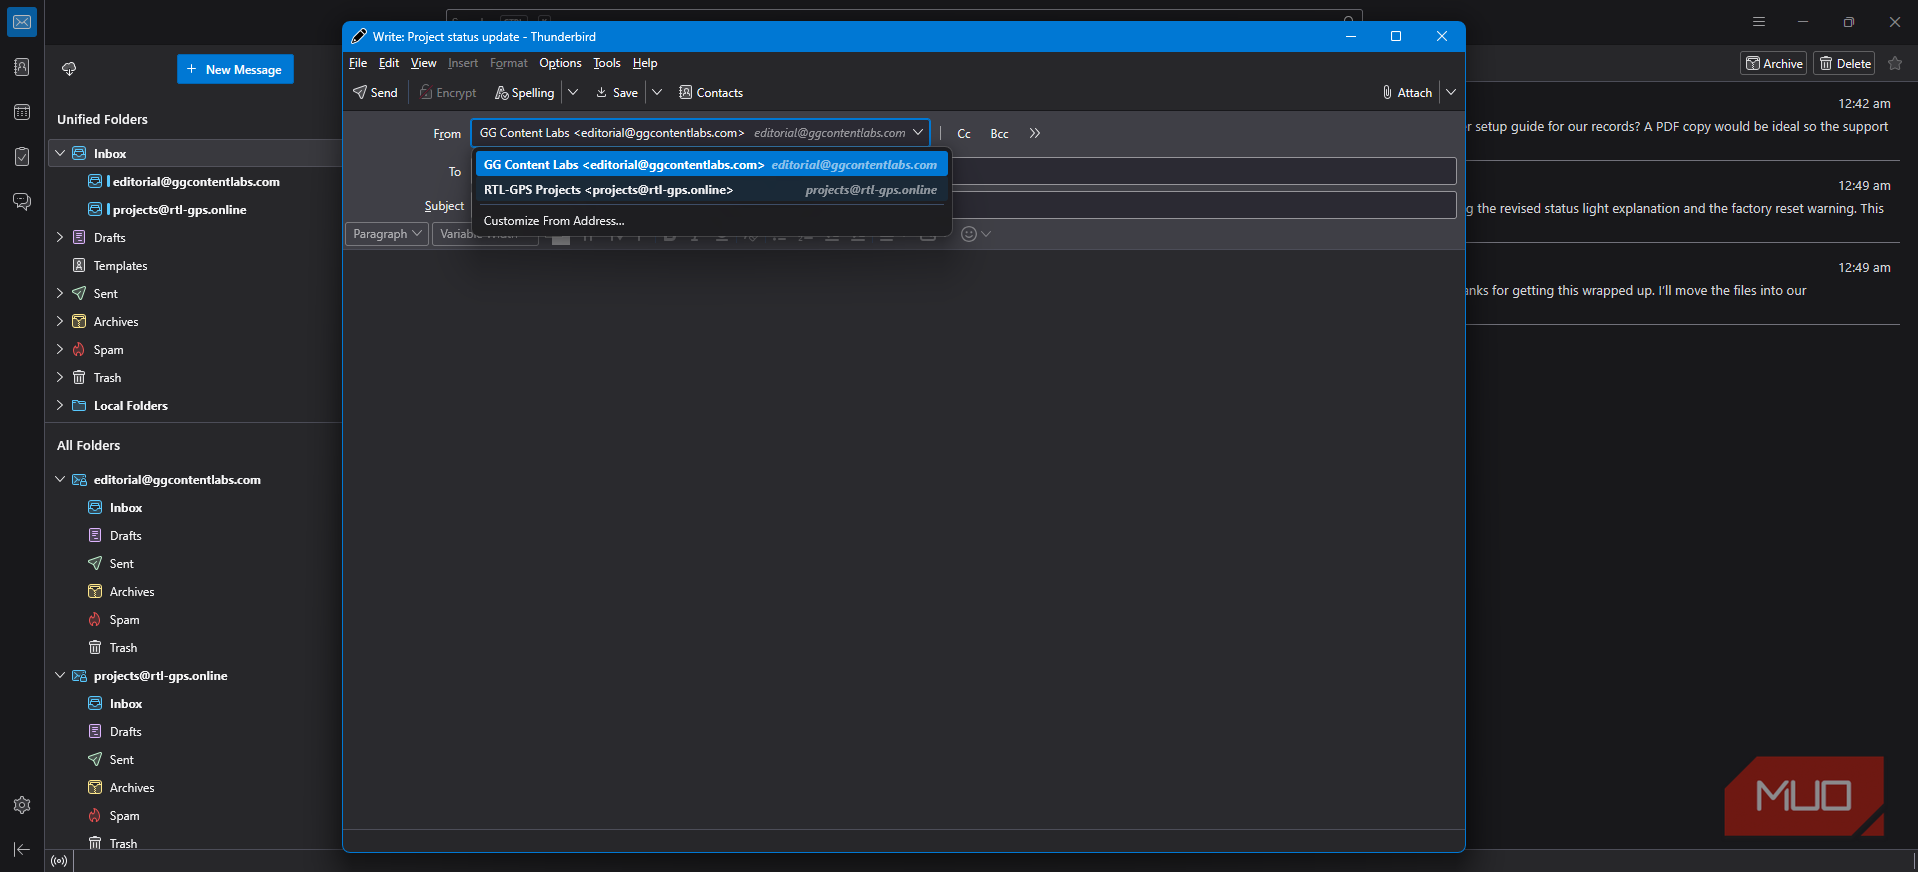This screenshot has width=1918, height=872.
Task: Open the Spelling dropdown arrow
Action: coord(573,93)
